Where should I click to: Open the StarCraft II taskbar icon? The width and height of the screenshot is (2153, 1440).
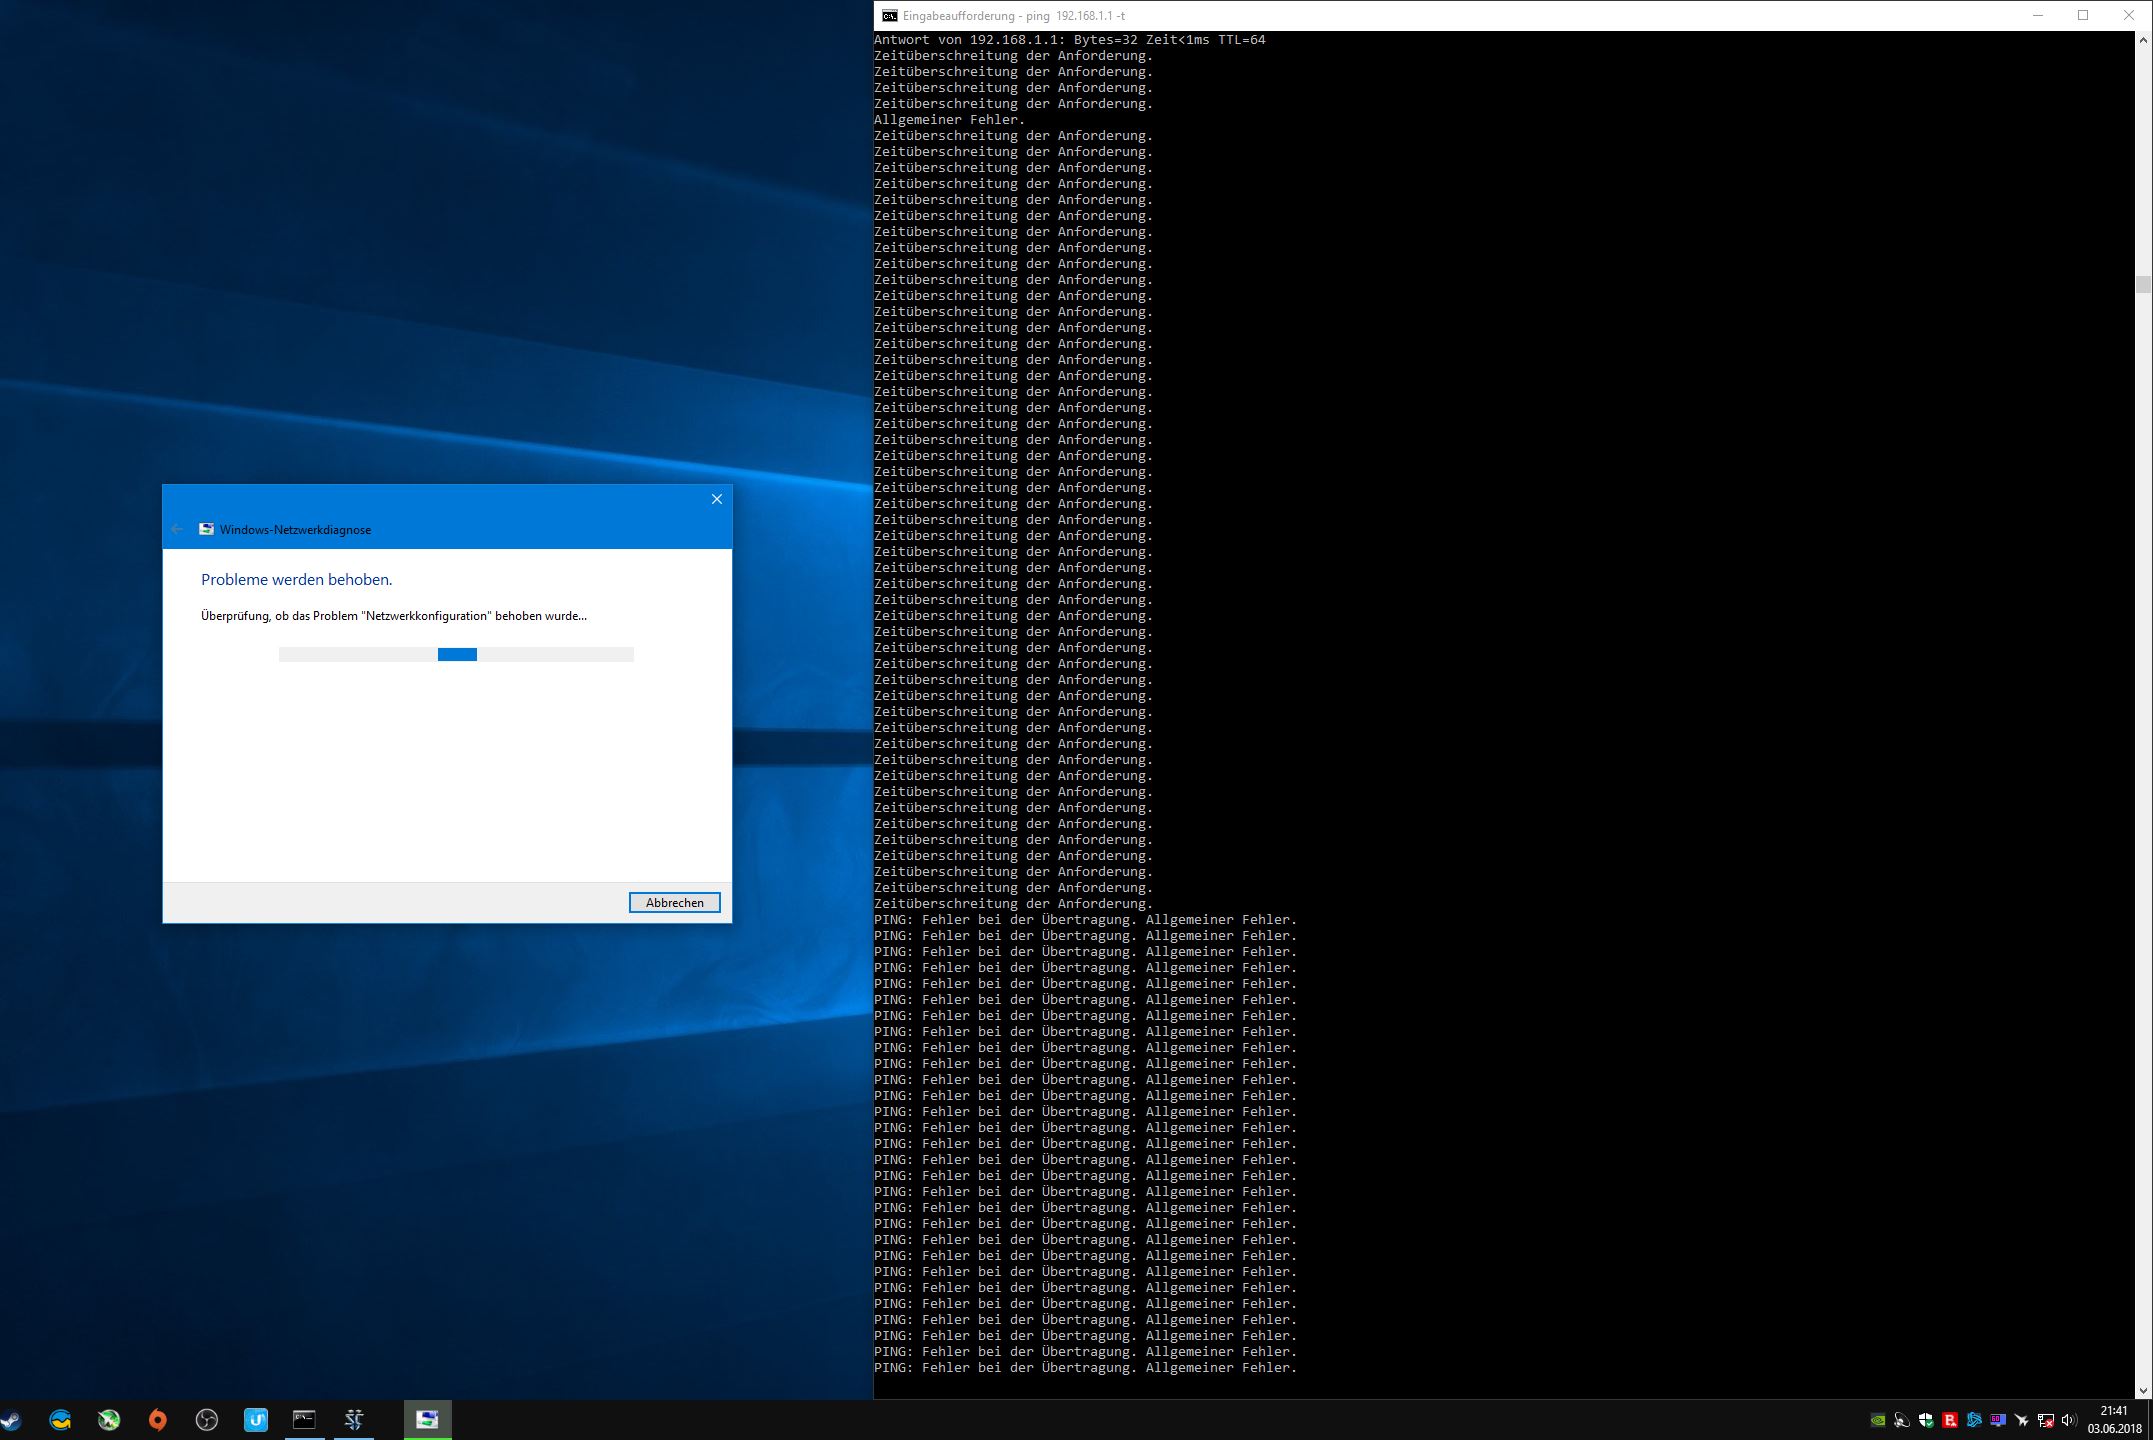click(x=354, y=1420)
